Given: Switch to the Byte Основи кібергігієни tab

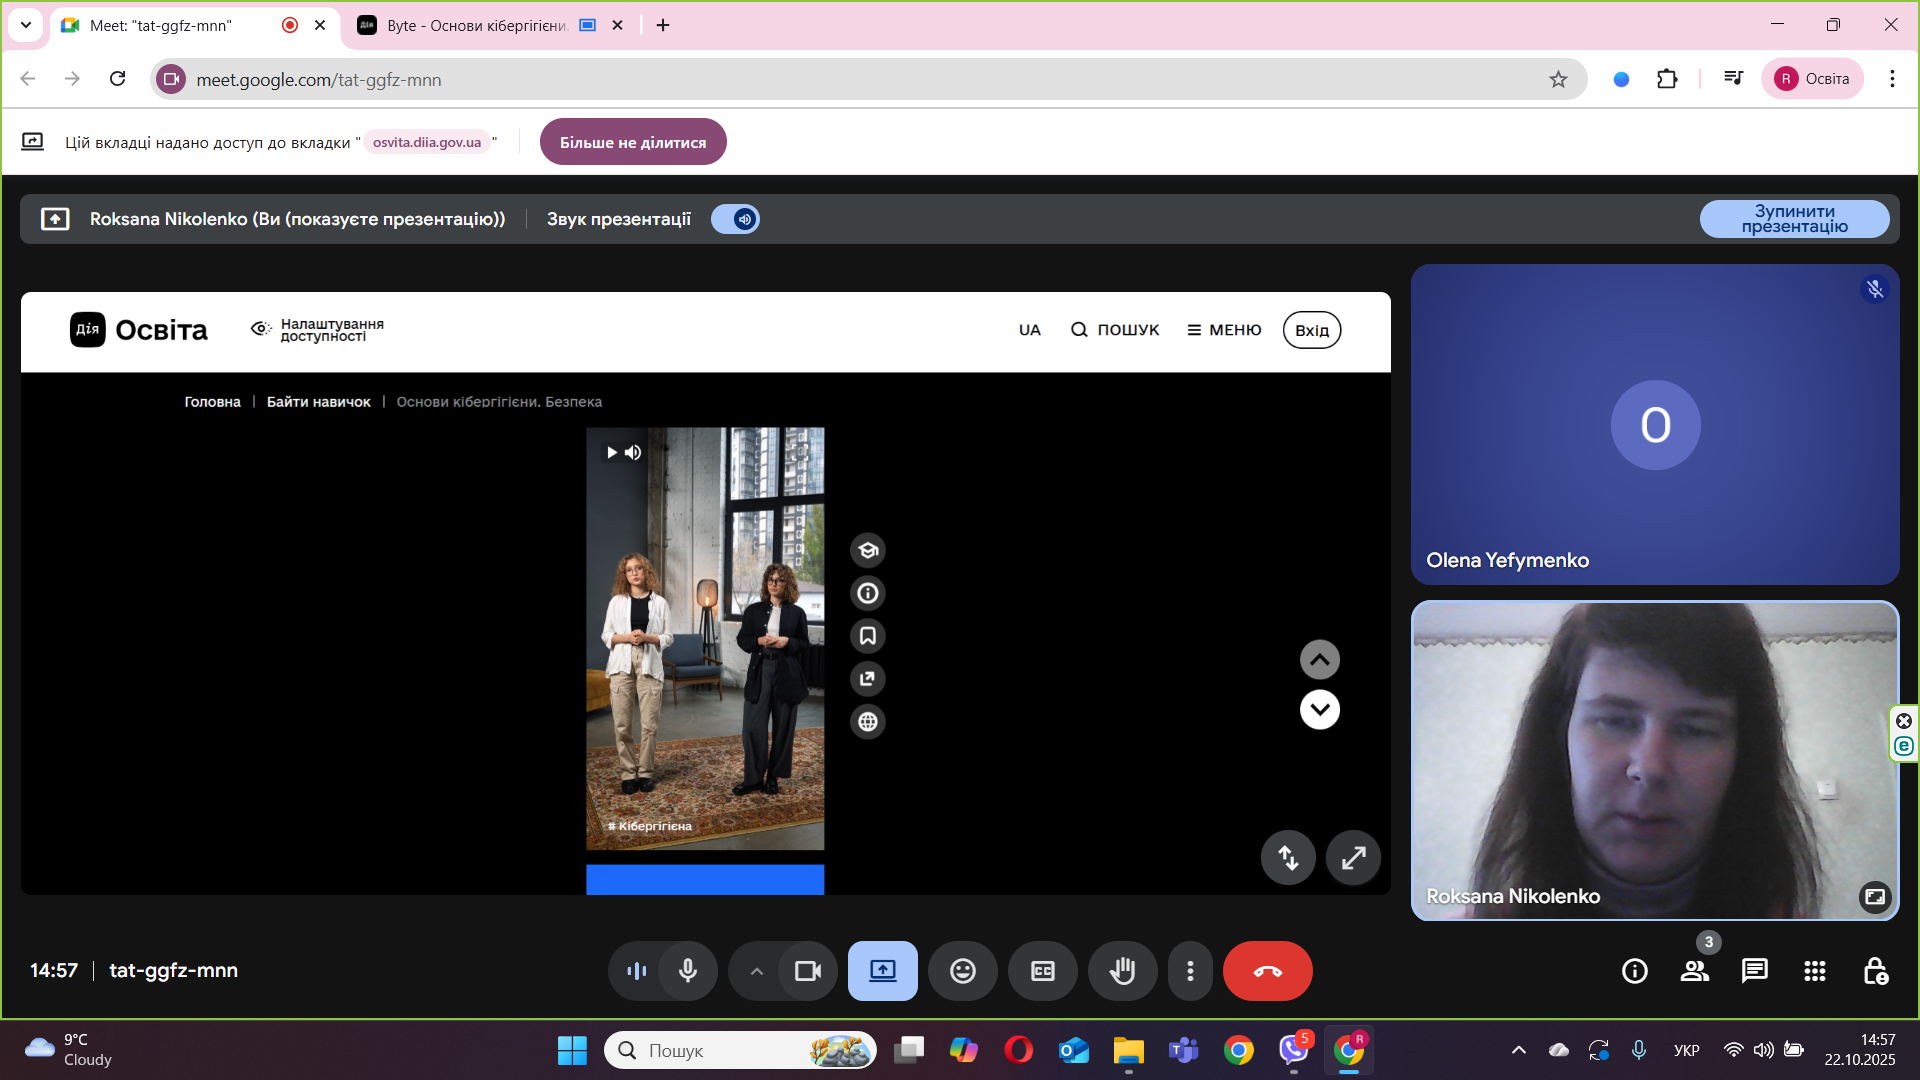Looking at the screenshot, I should pyautogui.click(x=477, y=25).
